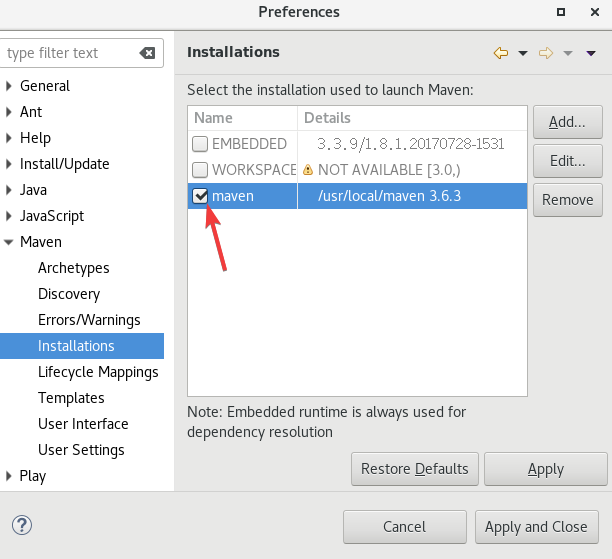This screenshot has height=559, width=612.
Task: Select the EMBEDDED row name text
Action: pos(249,144)
